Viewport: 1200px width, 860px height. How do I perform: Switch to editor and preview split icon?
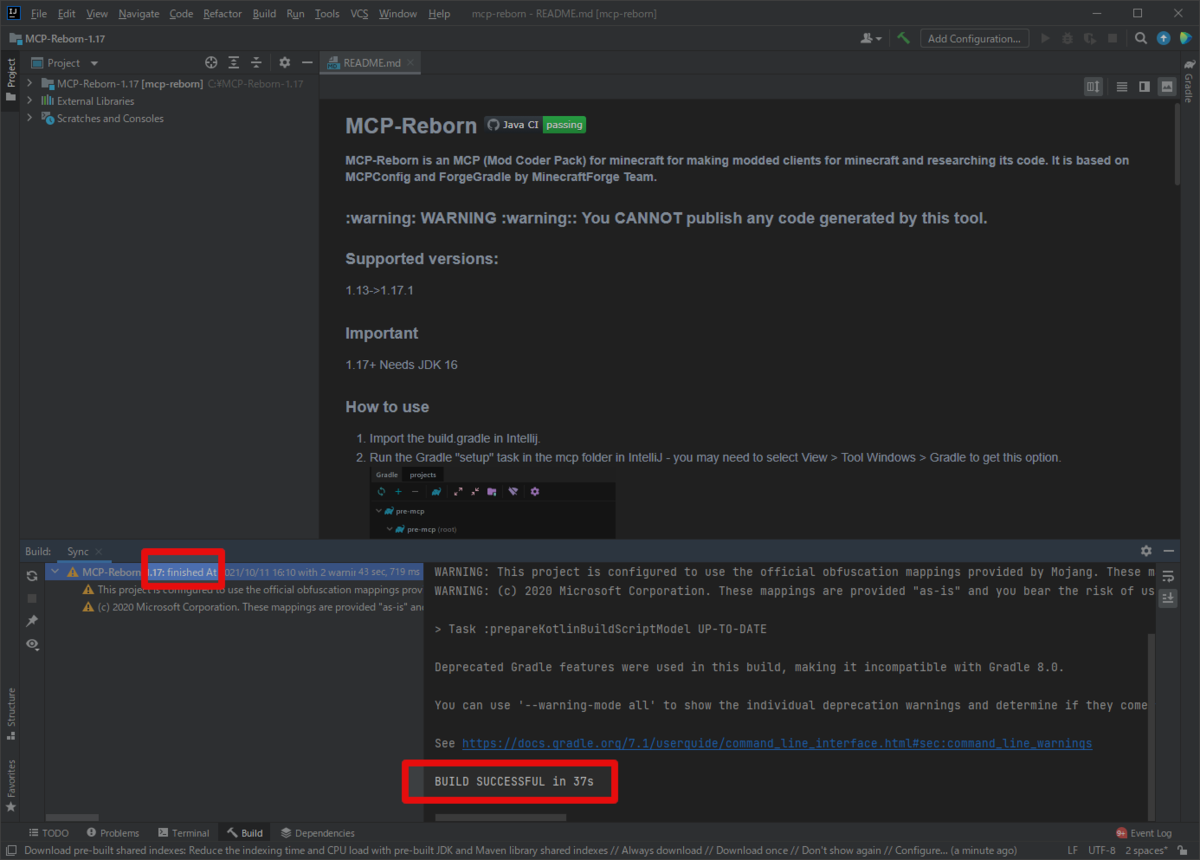[x=1144, y=87]
